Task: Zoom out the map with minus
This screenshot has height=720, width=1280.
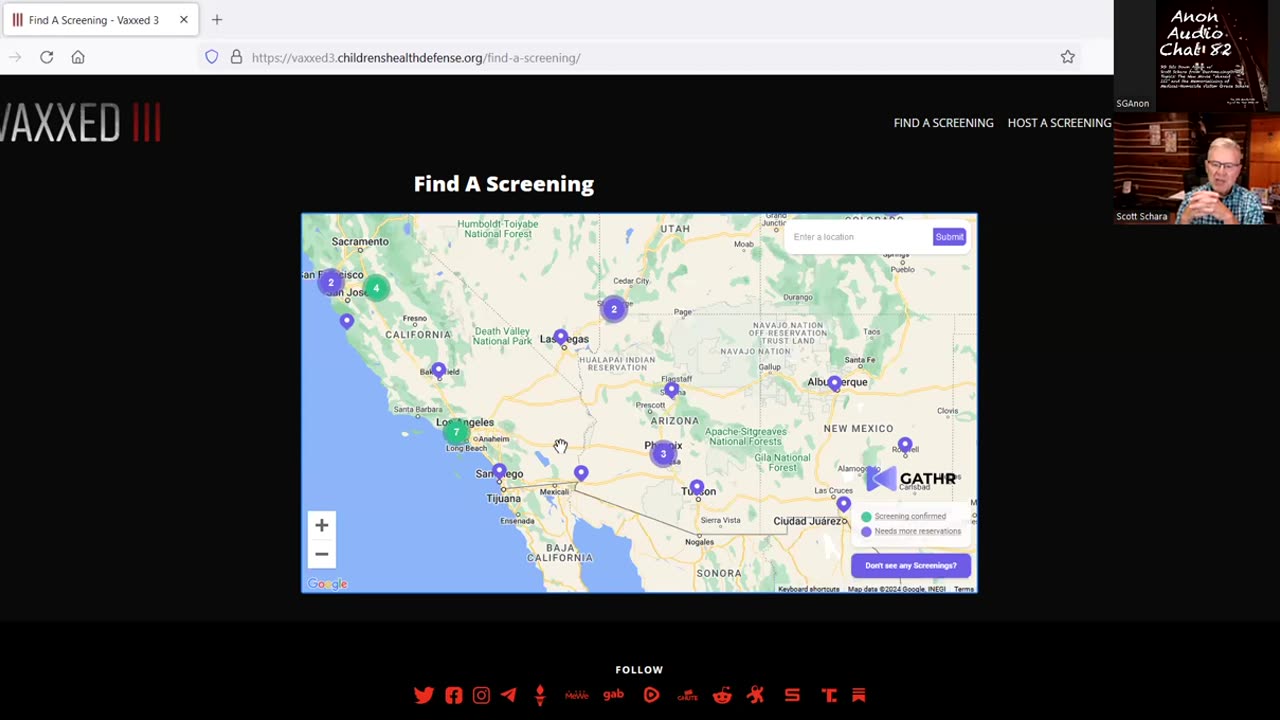Action: (x=321, y=554)
